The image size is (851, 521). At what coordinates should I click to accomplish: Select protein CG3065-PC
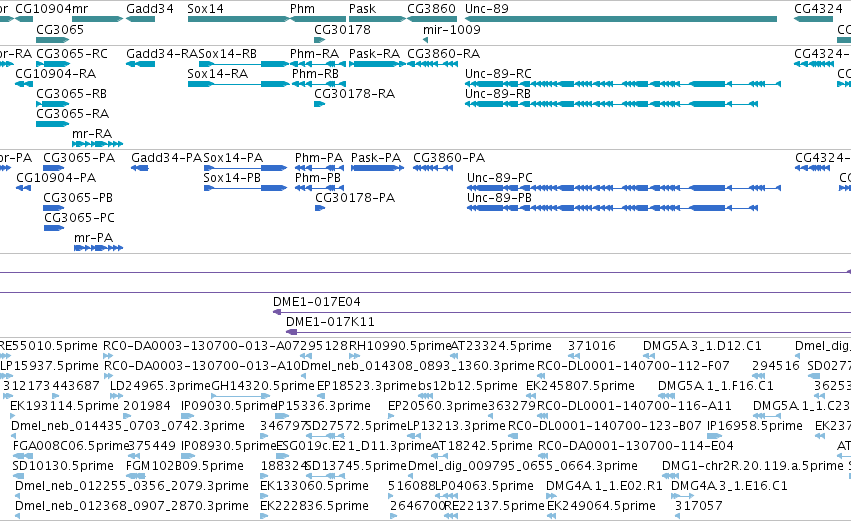[x=54, y=228]
